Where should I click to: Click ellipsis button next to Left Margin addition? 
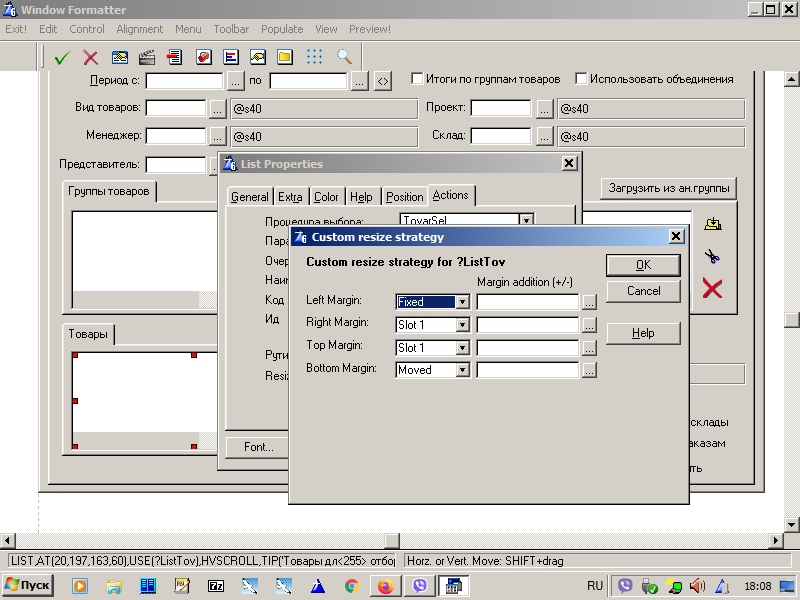click(x=590, y=301)
